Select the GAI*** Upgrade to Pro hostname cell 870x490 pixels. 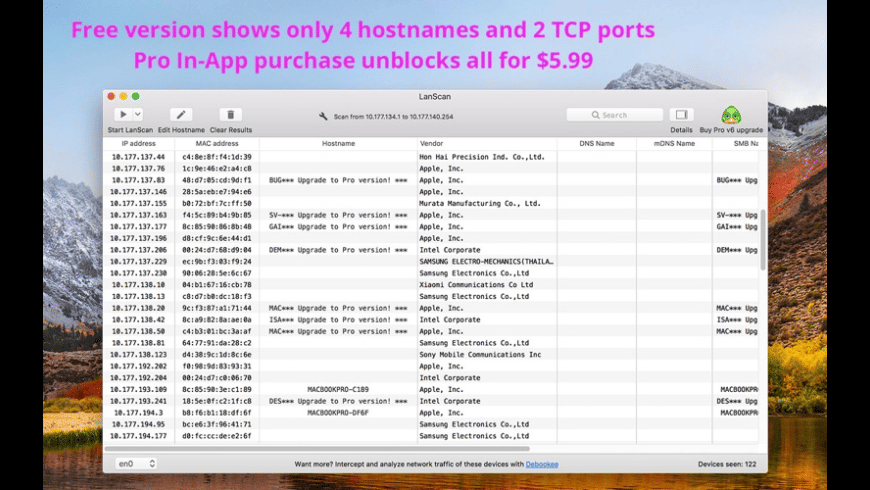[338, 227]
